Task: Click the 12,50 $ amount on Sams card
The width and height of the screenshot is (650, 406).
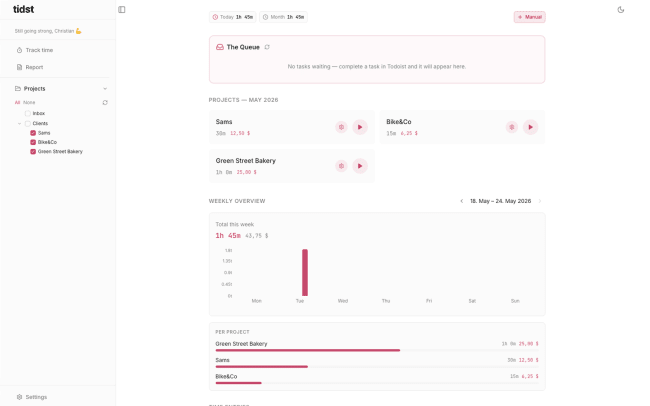Action: (240, 134)
